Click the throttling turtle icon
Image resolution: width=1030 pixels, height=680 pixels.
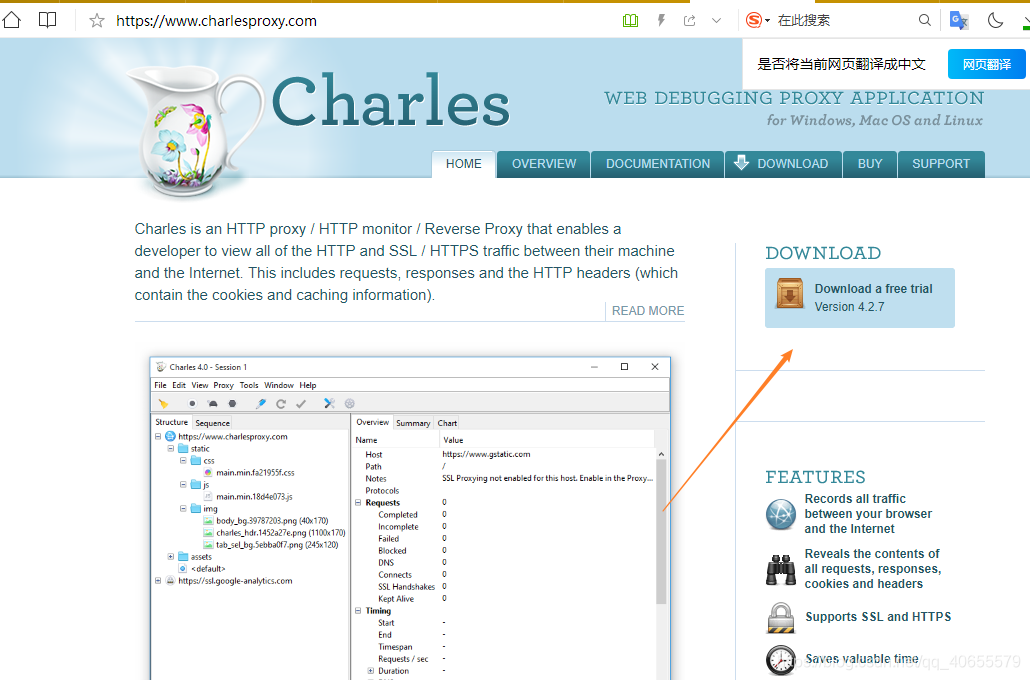[x=212, y=403]
